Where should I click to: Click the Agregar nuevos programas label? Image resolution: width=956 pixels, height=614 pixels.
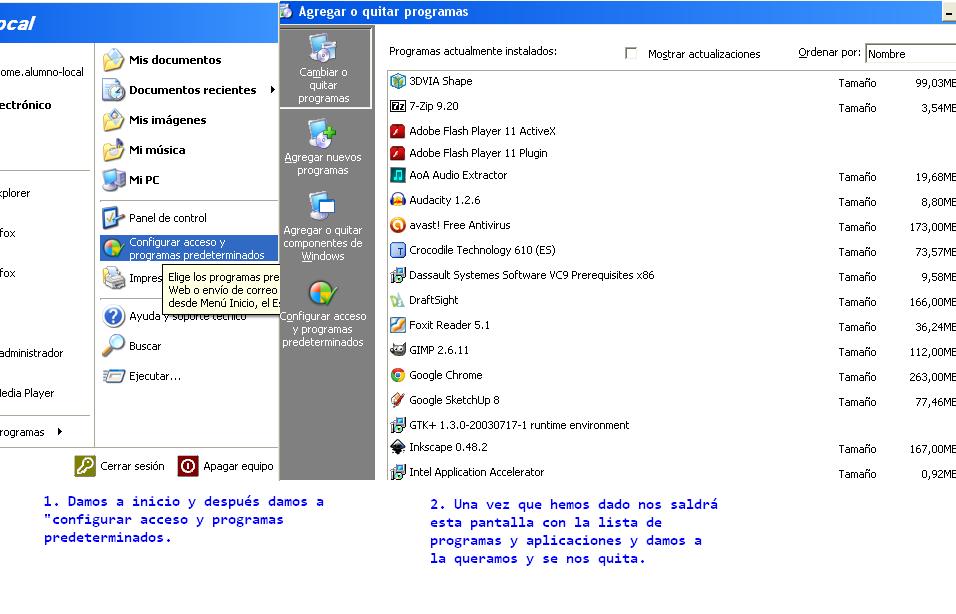[x=323, y=163]
